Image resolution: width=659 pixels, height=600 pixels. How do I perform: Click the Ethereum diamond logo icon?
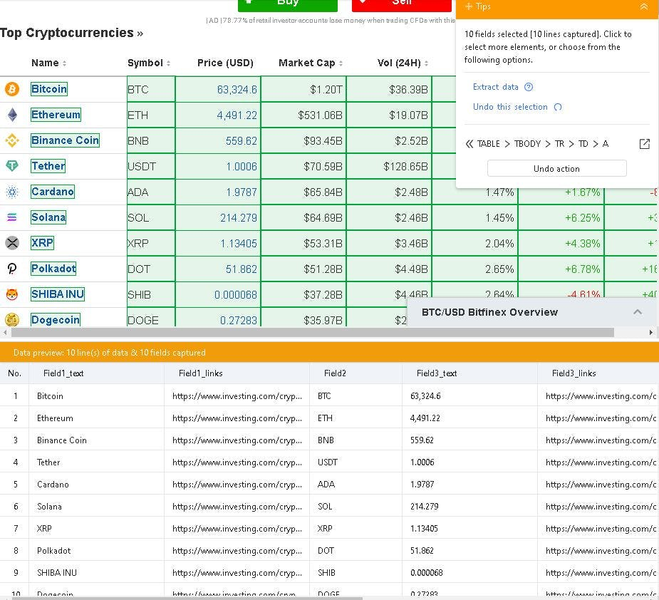click(x=12, y=115)
